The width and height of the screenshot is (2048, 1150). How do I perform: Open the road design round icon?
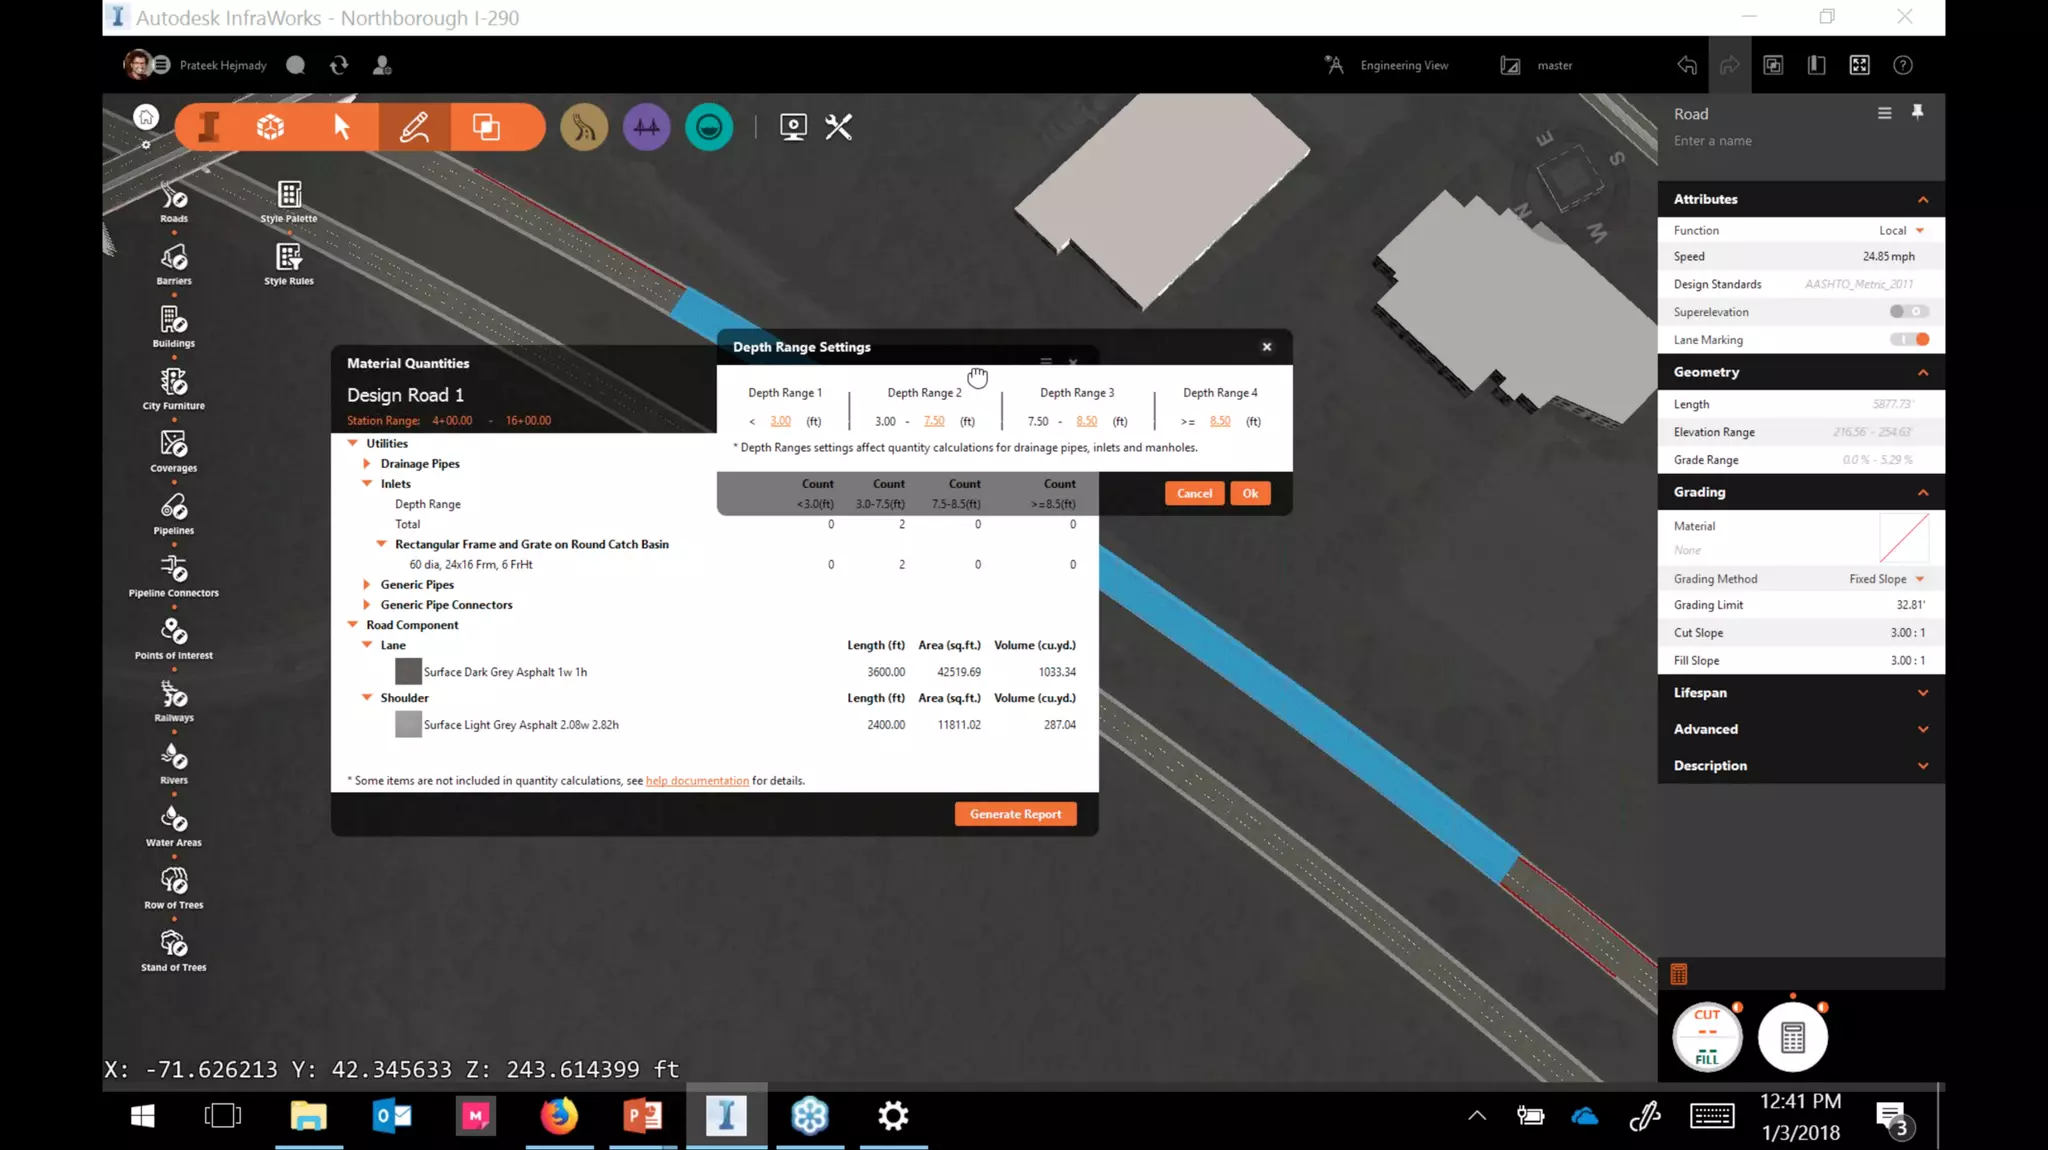[x=584, y=127]
